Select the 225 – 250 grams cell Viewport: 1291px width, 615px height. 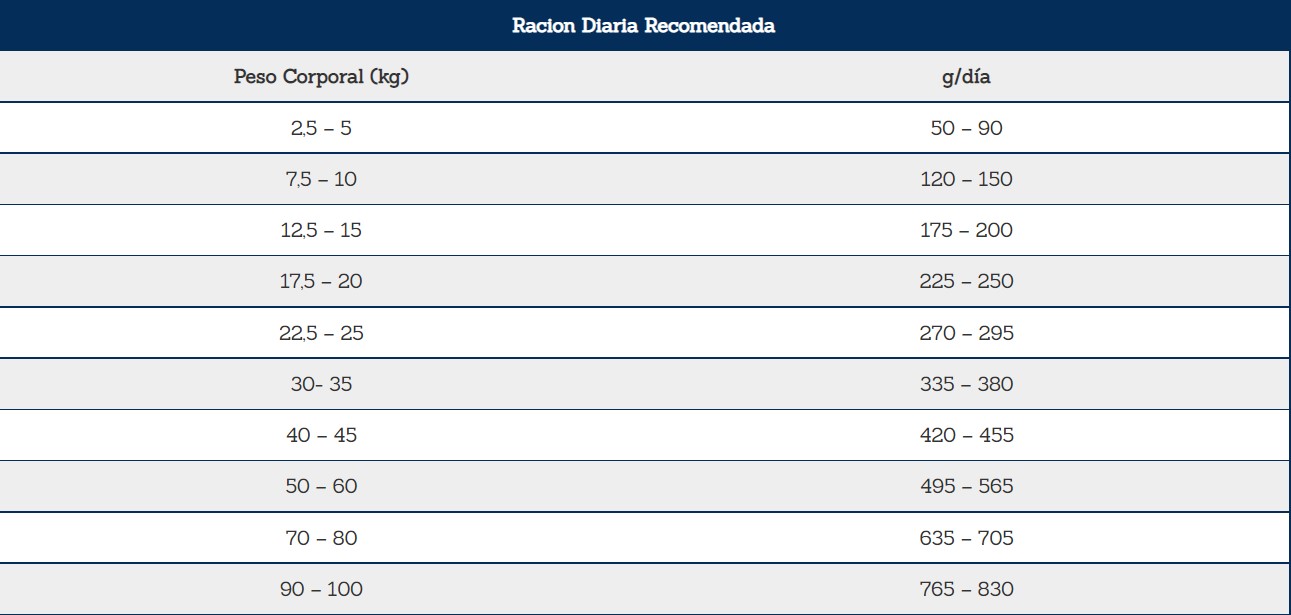pos(967,281)
